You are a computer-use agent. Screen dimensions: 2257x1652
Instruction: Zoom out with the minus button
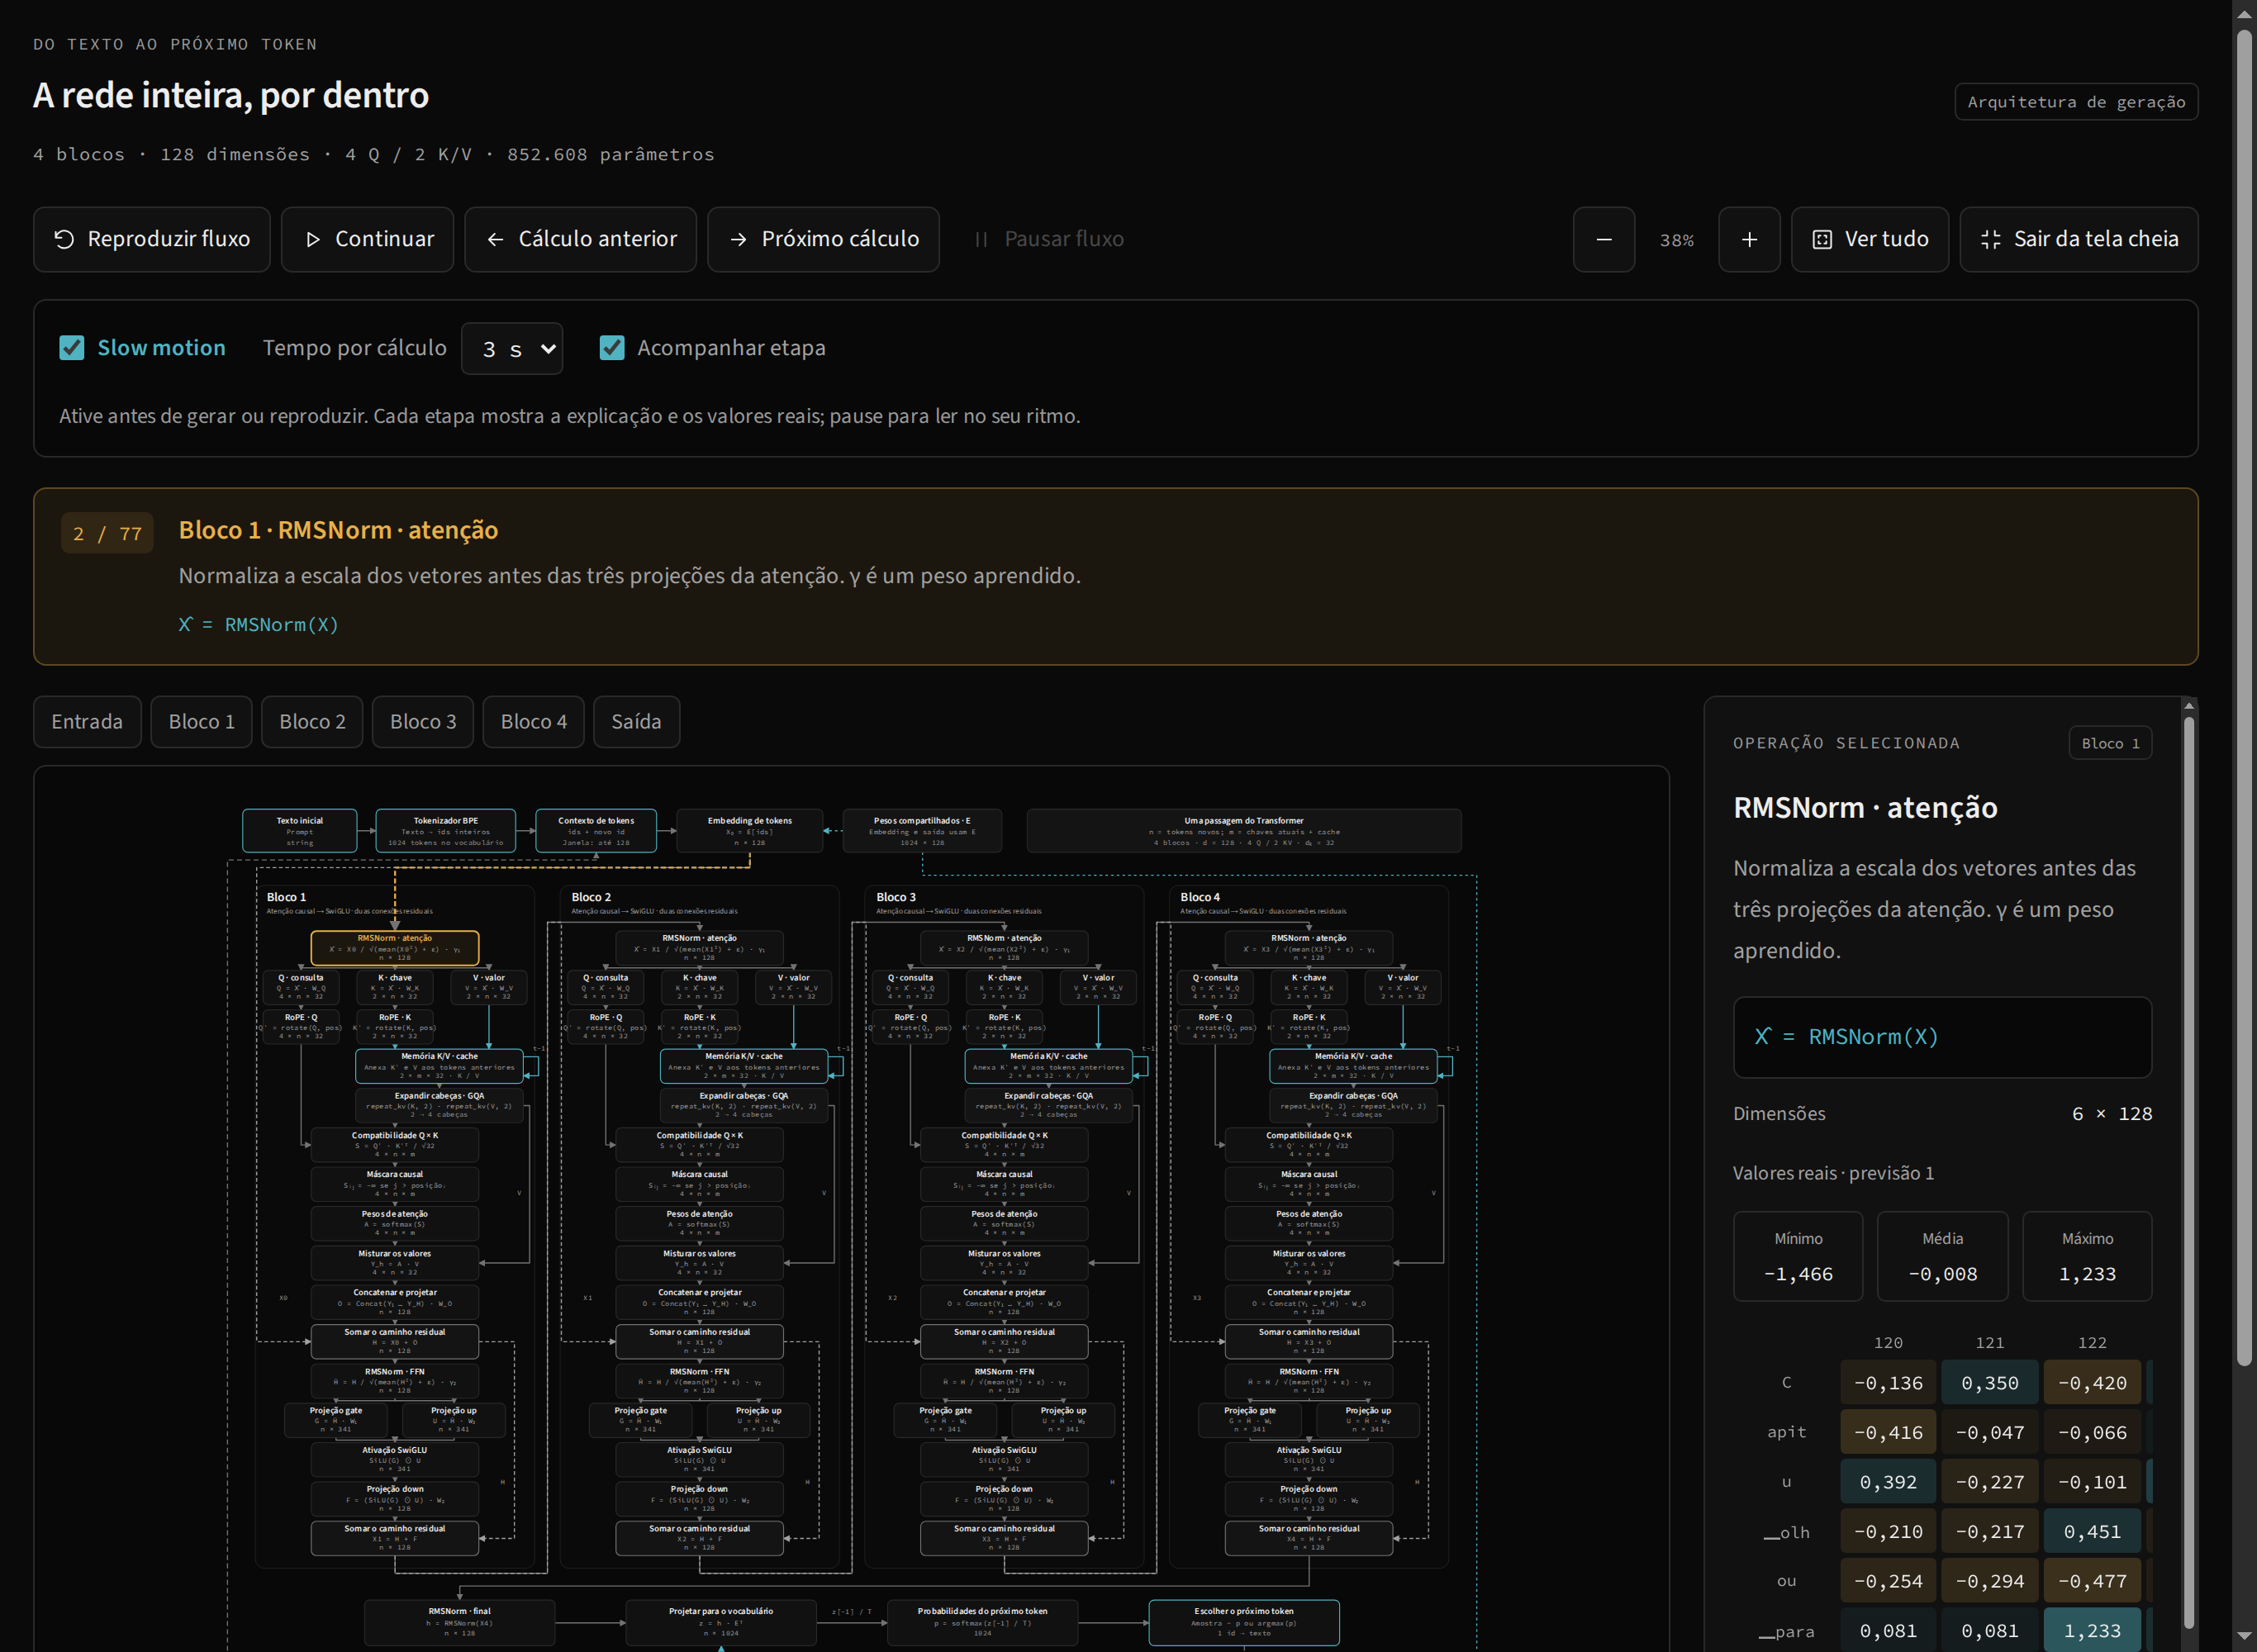pos(1604,240)
